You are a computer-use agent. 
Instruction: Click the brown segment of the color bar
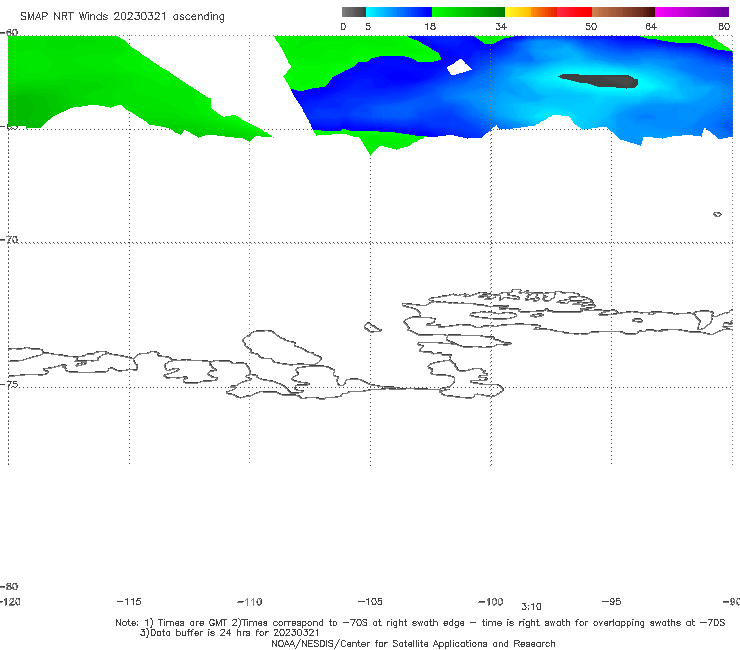click(623, 12)
